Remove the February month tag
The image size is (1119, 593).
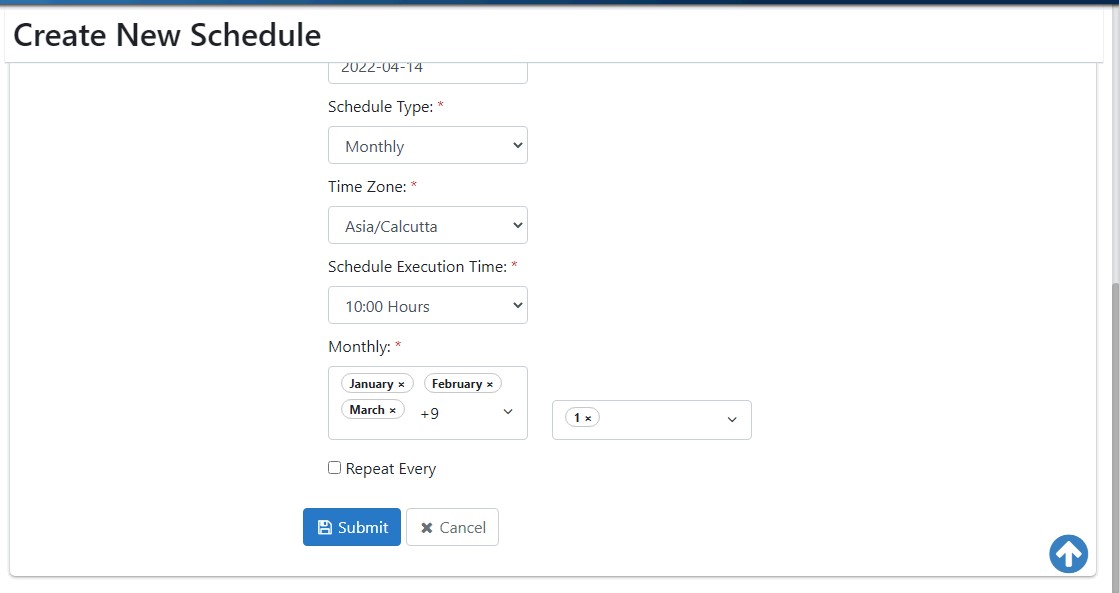pos(490,385)
